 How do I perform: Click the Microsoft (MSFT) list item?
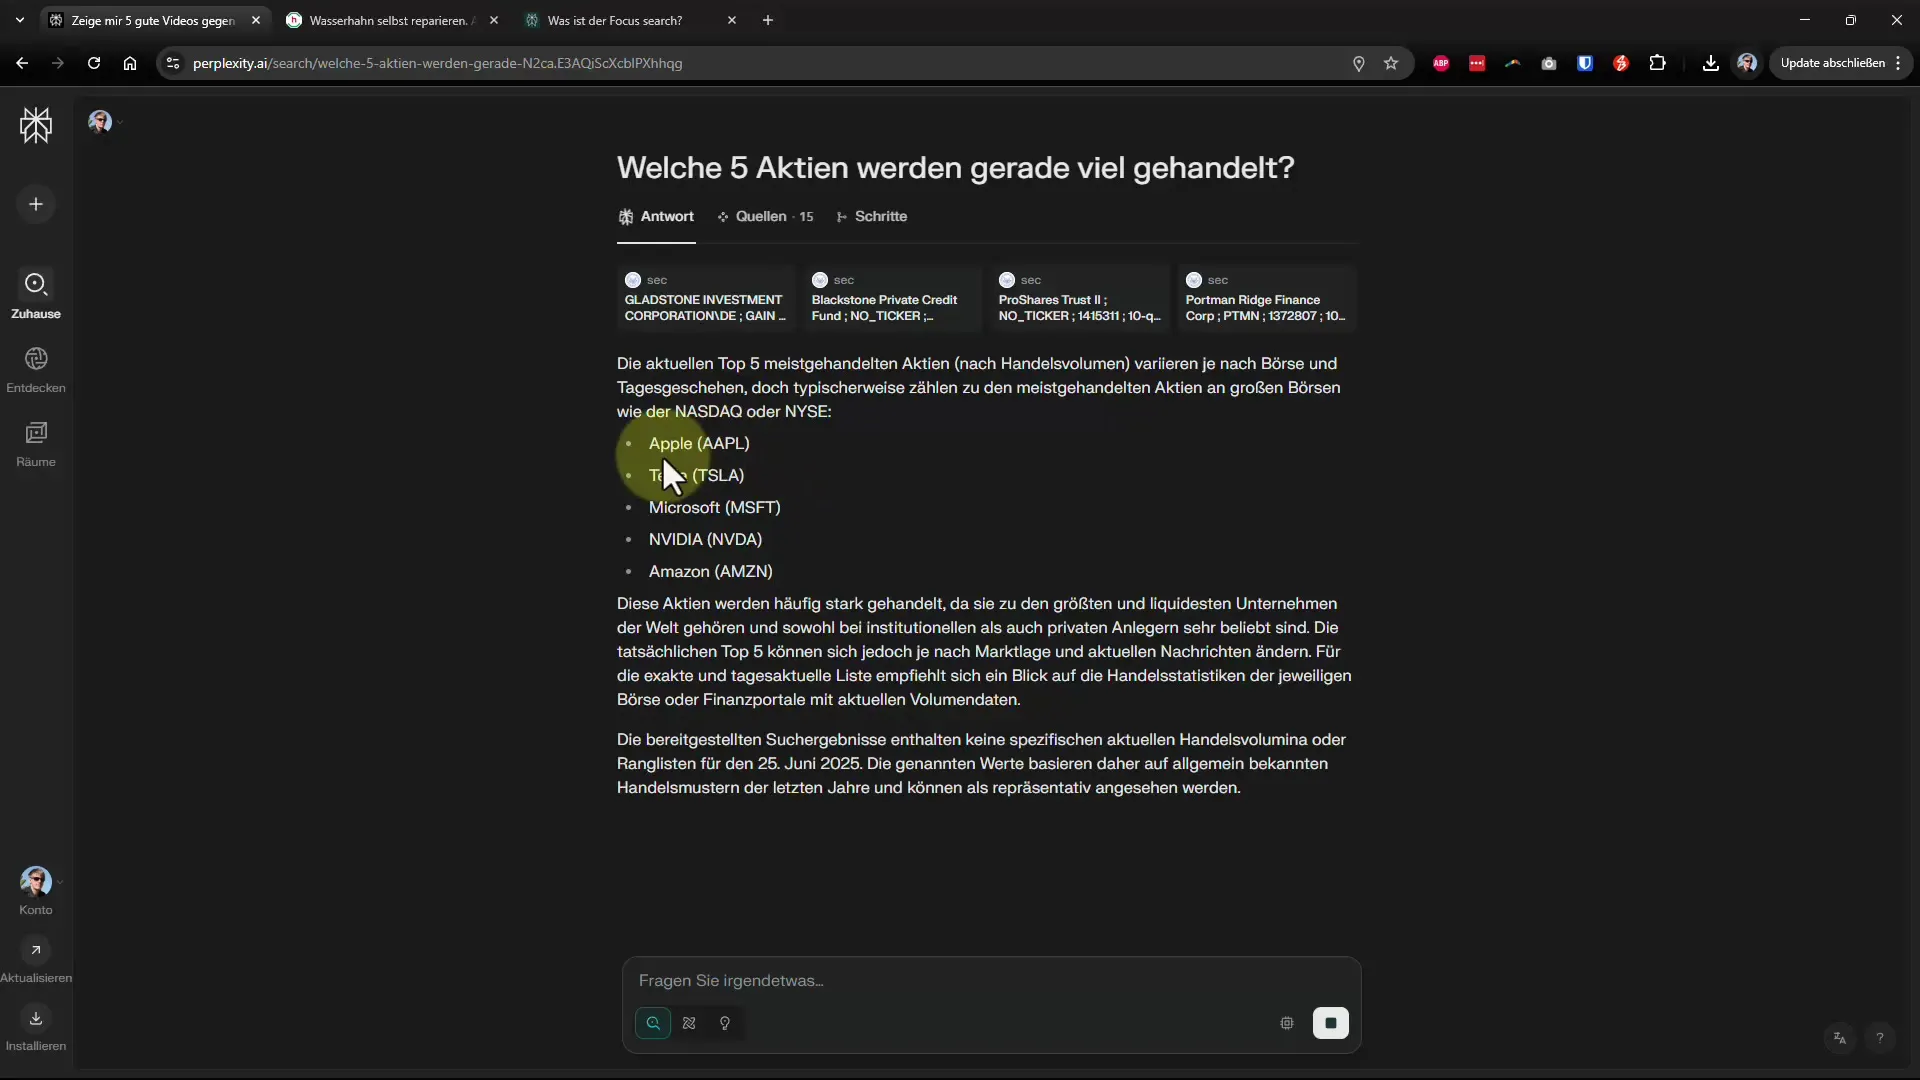pyautogui.click(x=715, y=507)
